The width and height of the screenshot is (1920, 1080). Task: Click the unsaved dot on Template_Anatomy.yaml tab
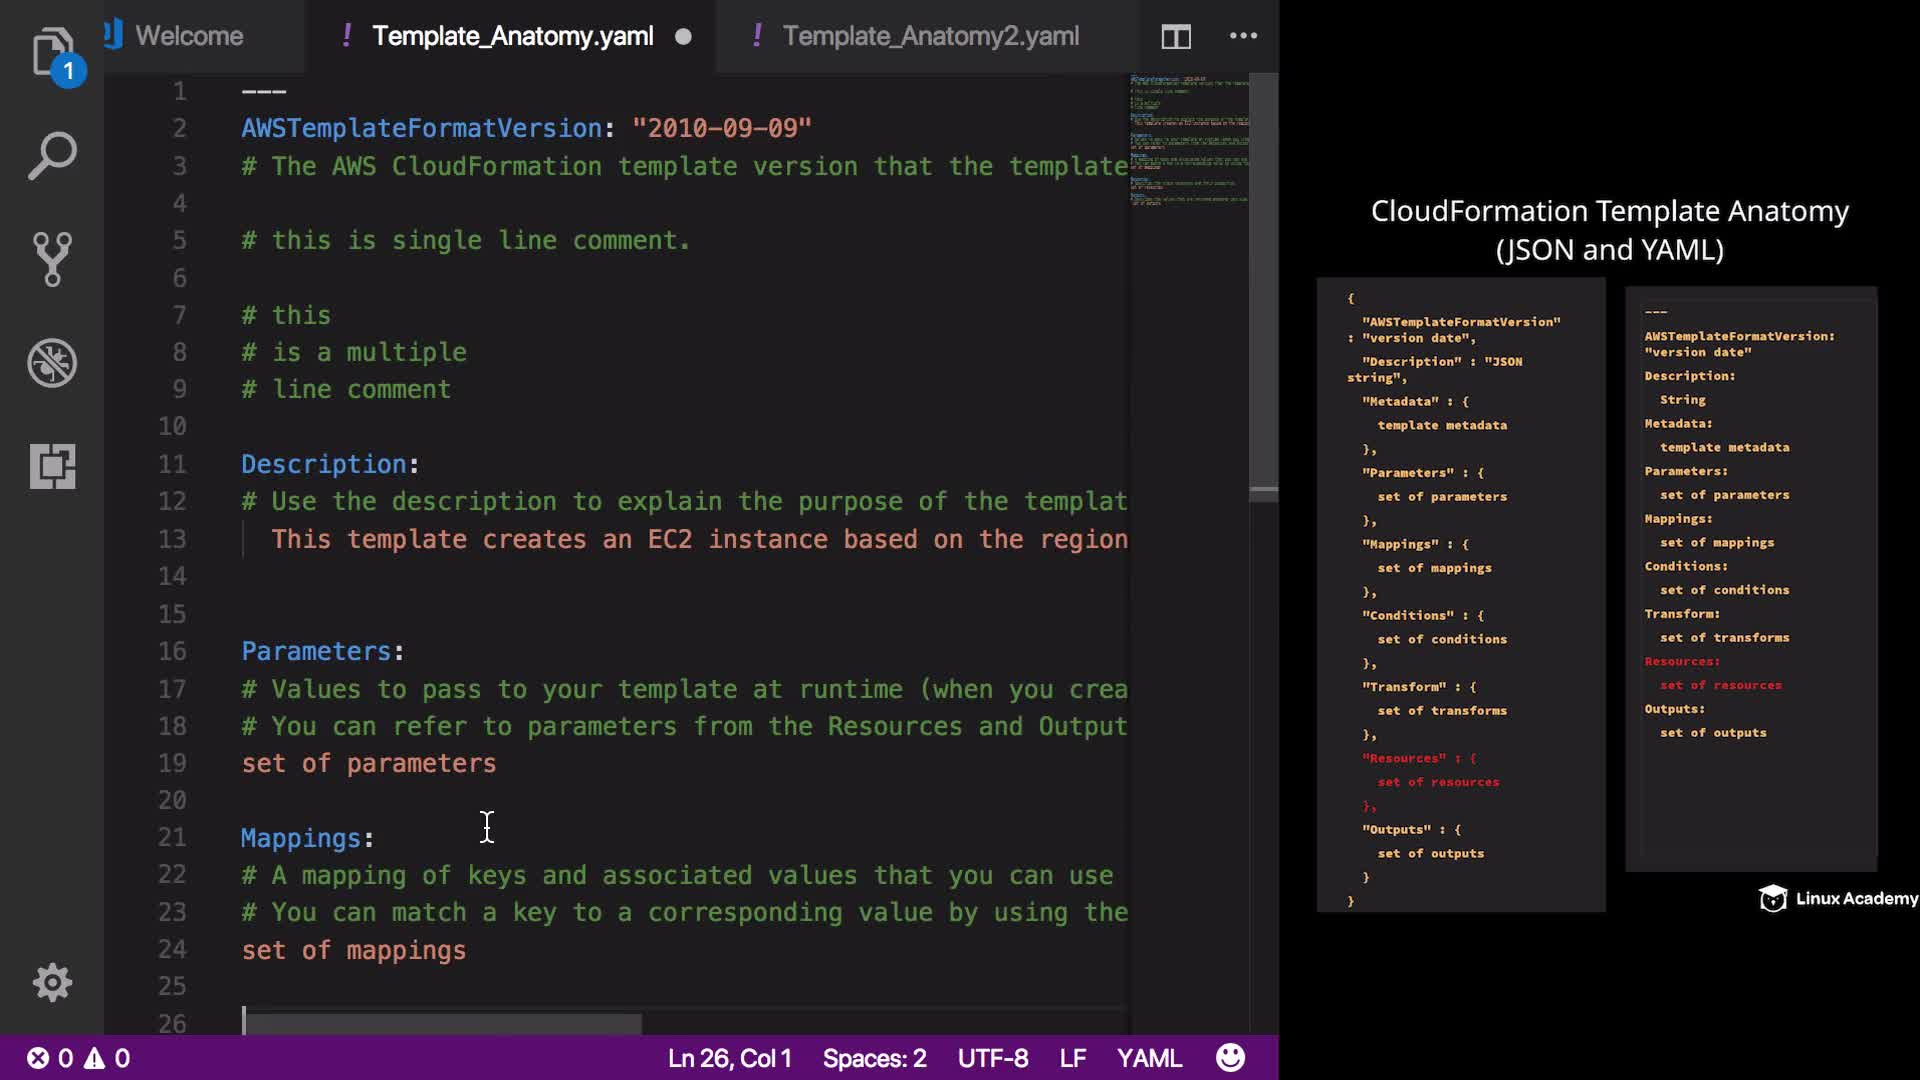click(x=683, y=37)
